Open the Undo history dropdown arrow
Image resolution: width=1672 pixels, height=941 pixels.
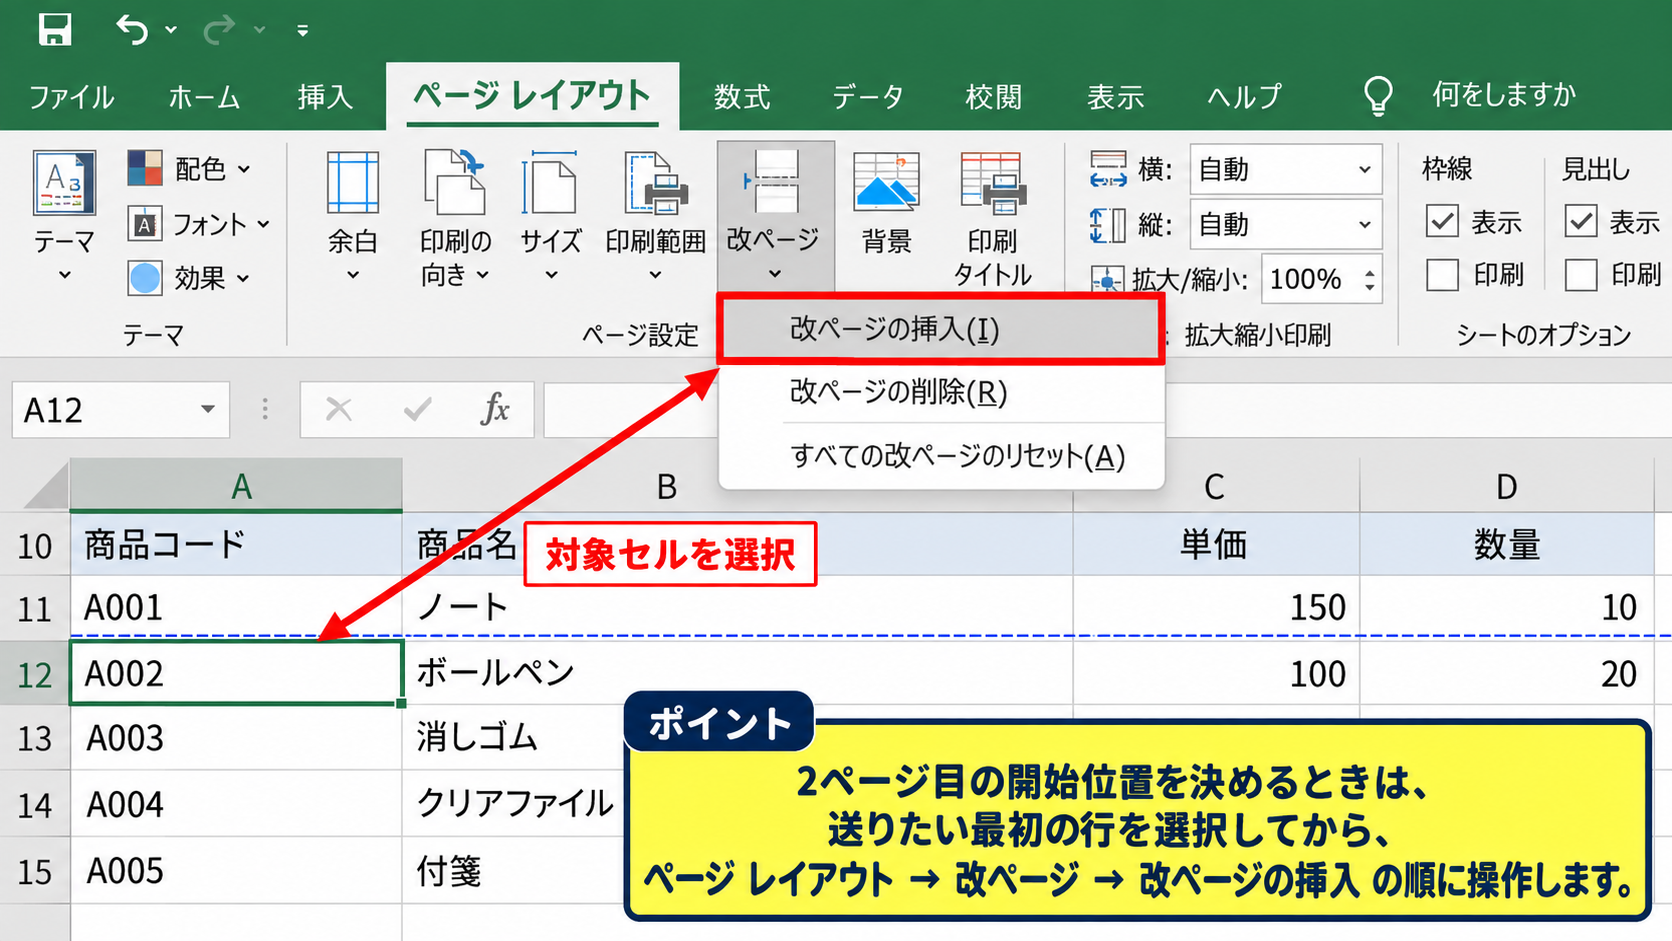(171, 30)
